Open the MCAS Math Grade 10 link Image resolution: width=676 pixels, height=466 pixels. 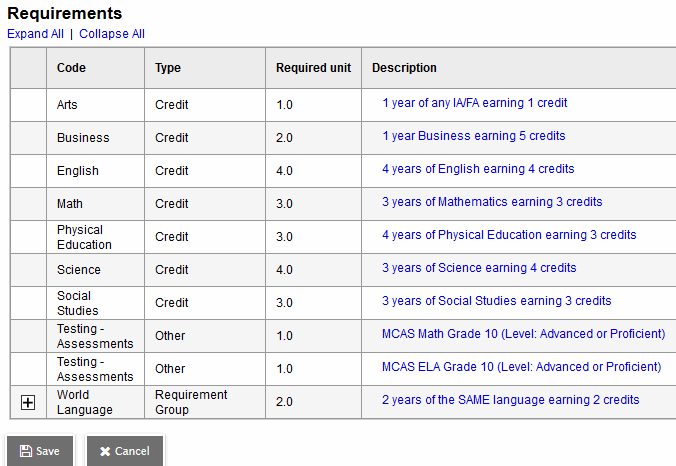click(523, 334)
